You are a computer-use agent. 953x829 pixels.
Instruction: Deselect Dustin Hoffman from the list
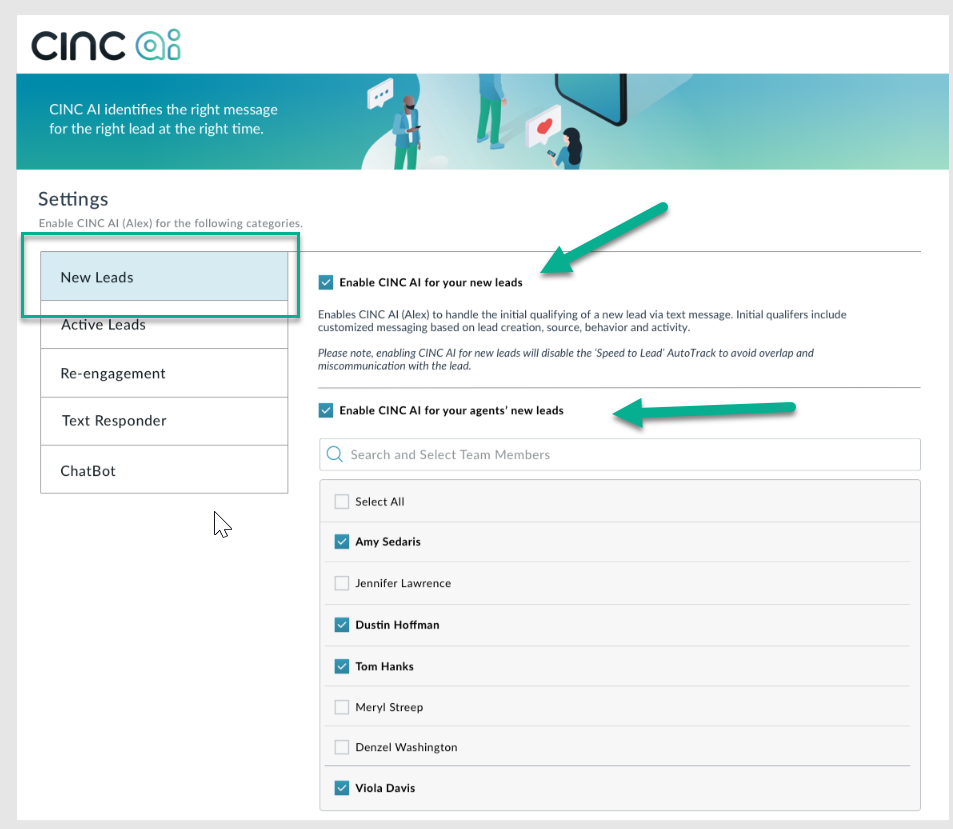coord(341,624)
